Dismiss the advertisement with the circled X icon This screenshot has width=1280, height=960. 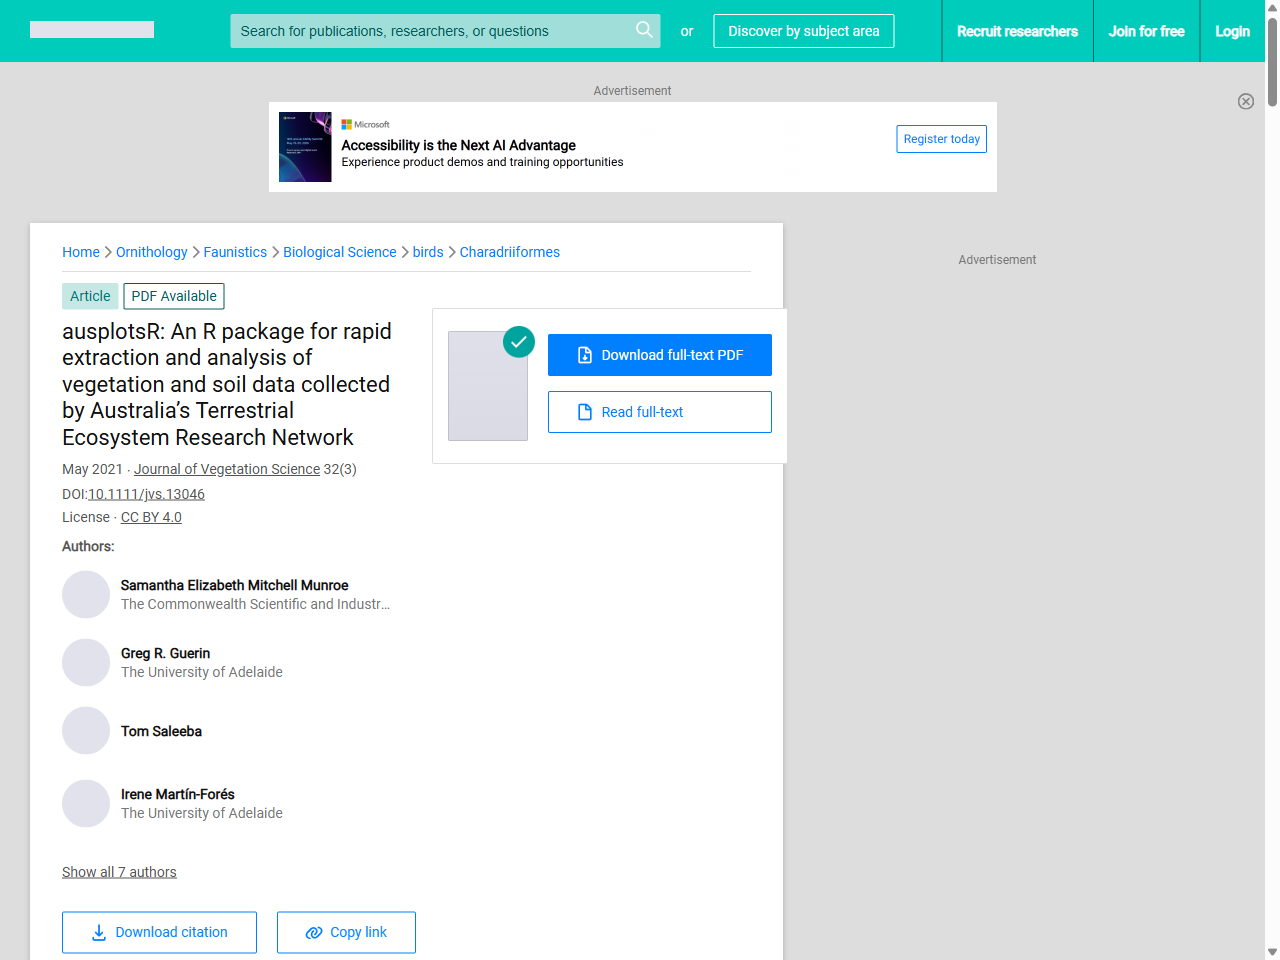[x=1246, y=101]
